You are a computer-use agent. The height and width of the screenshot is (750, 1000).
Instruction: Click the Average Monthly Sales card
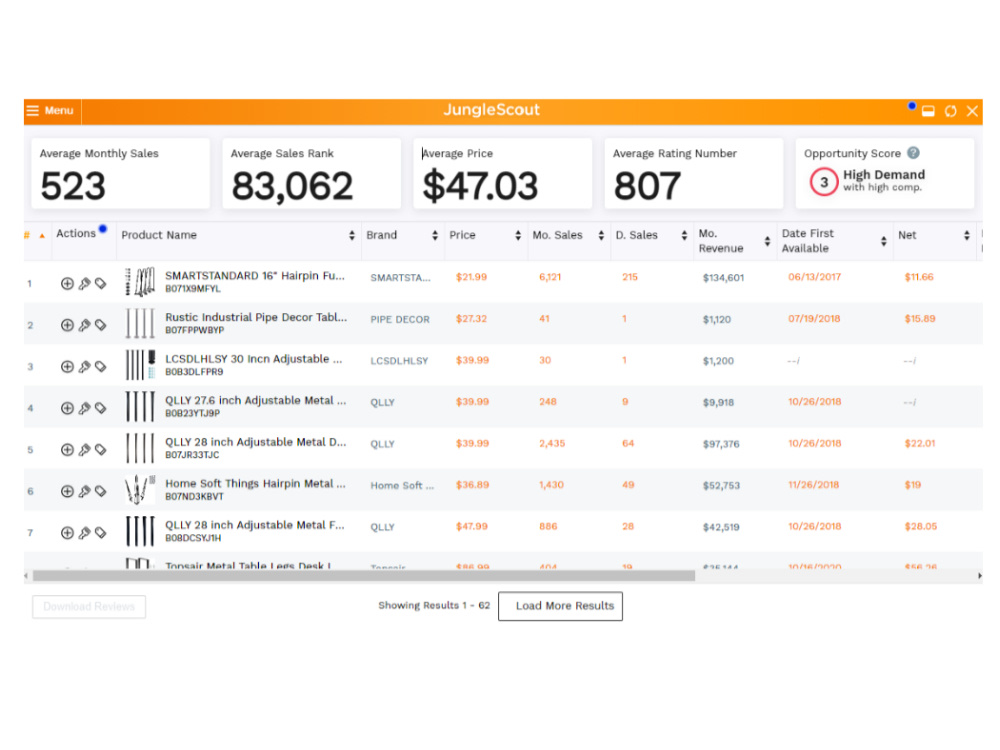pos(121,173)
